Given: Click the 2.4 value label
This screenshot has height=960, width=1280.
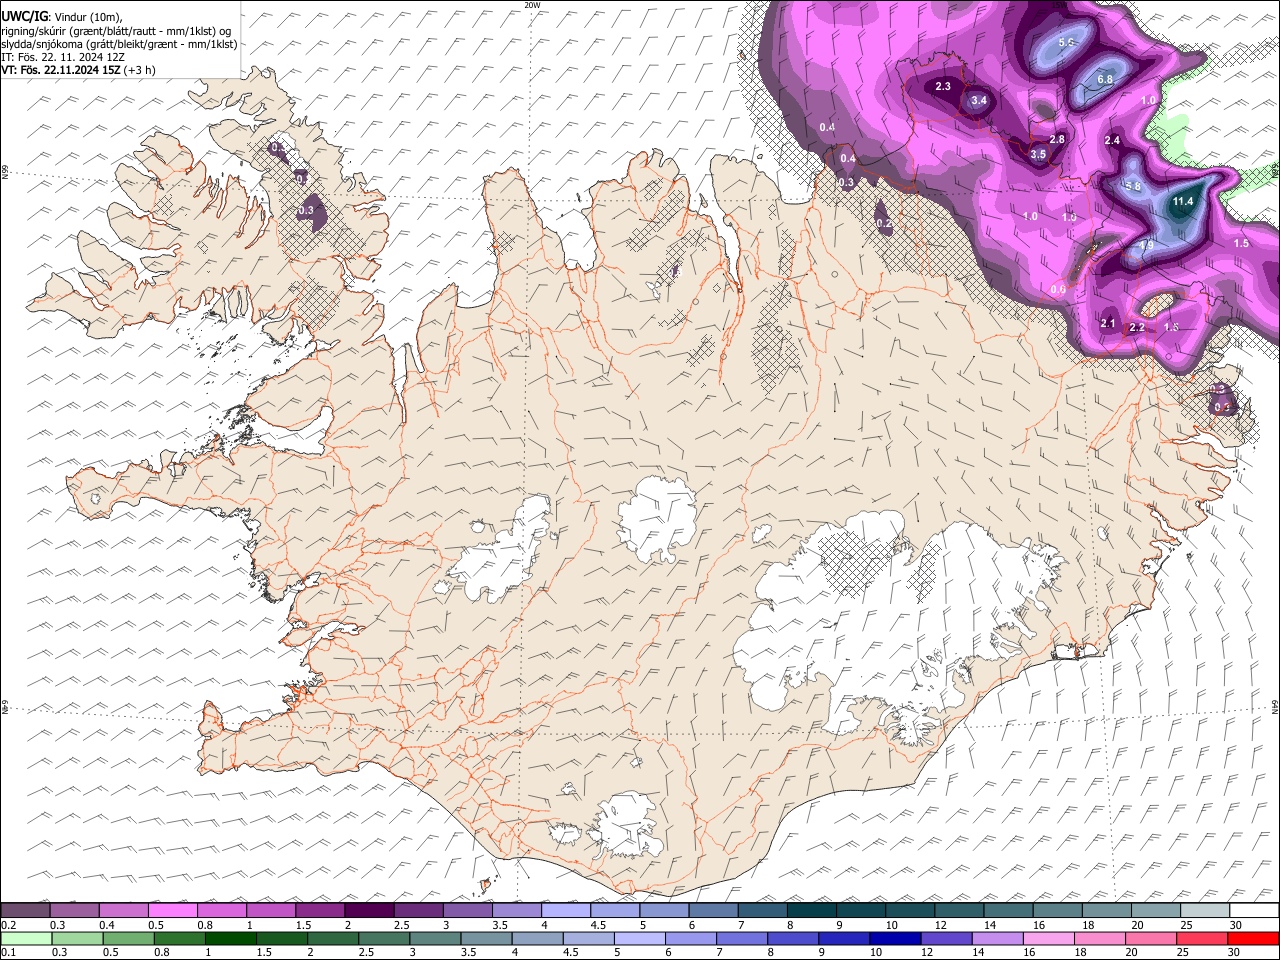Looking at the screenshot, I should [1112, 140].
